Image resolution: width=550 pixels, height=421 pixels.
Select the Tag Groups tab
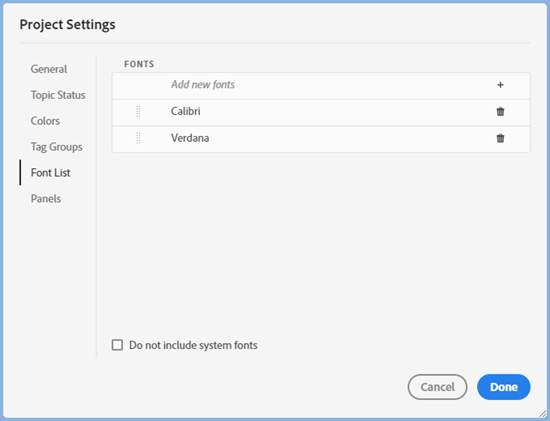tap(56, 147)
